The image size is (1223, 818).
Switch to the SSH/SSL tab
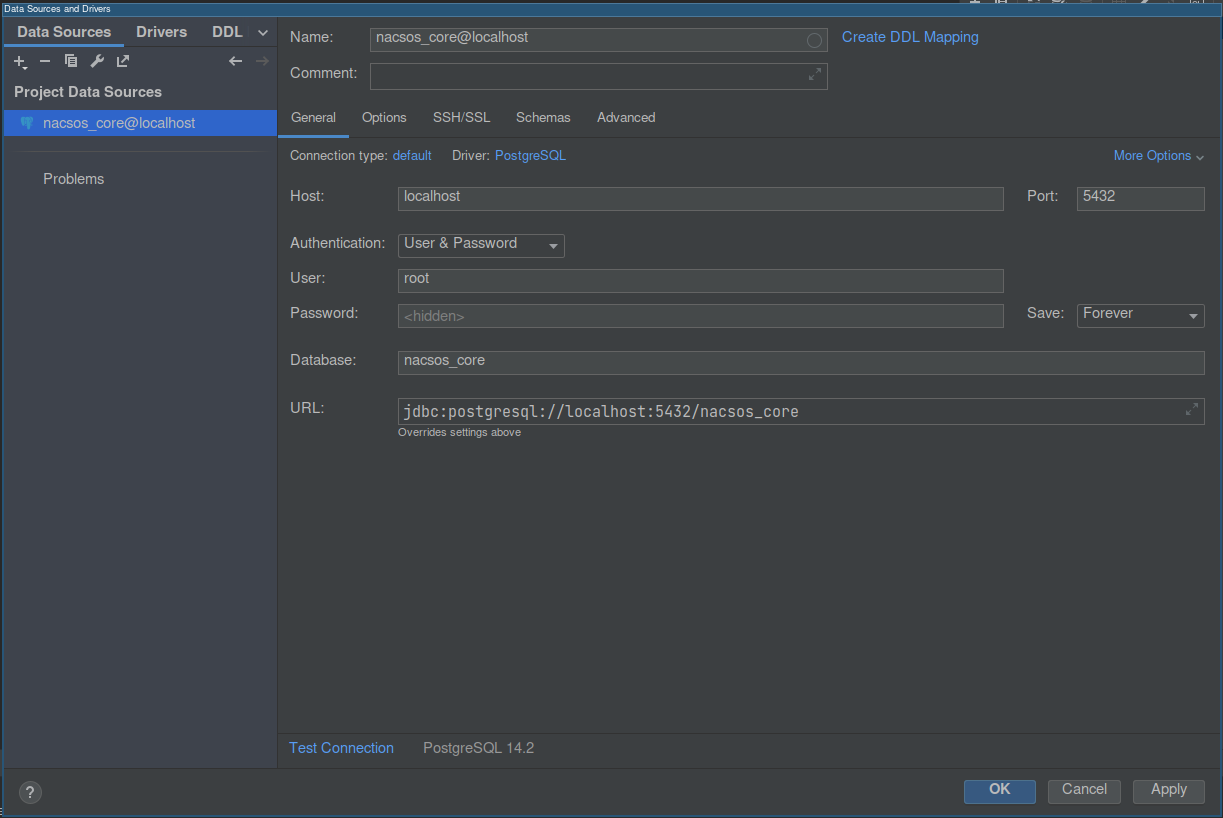click(x=461, y=118)
